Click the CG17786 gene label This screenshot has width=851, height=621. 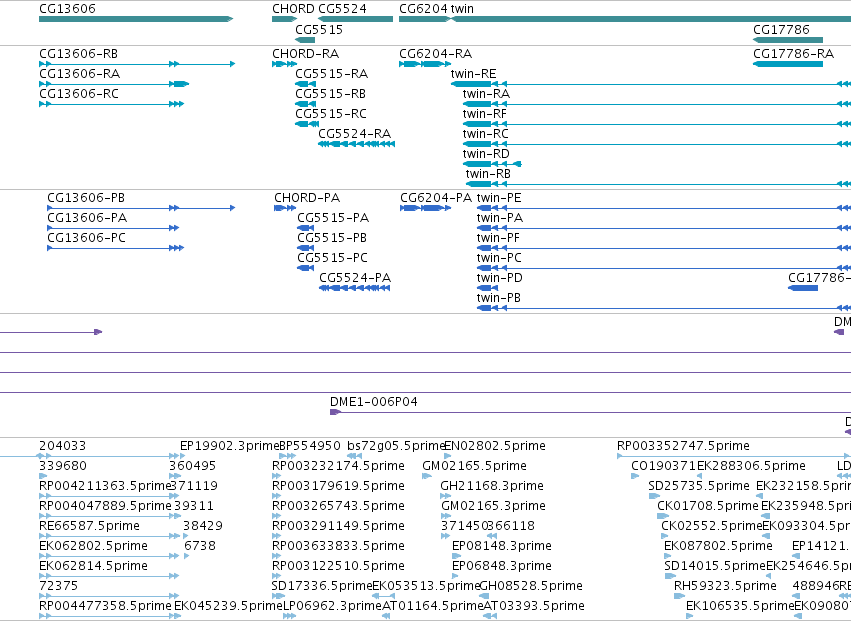pos(781,30)
